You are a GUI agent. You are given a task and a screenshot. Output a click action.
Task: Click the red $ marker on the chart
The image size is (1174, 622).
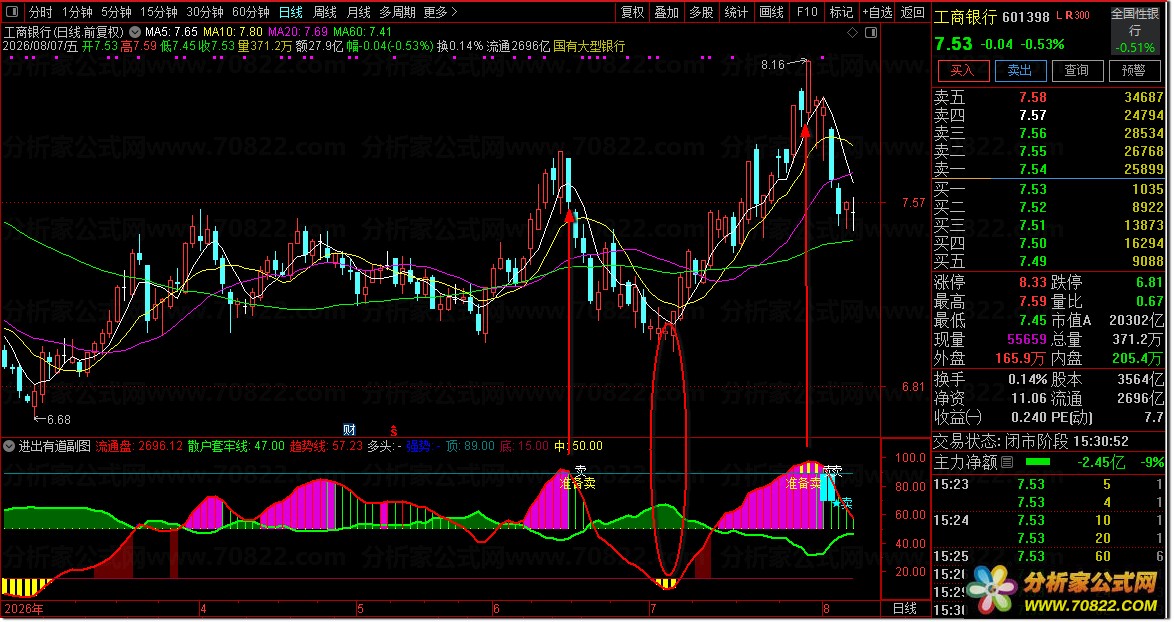(393, 430)
